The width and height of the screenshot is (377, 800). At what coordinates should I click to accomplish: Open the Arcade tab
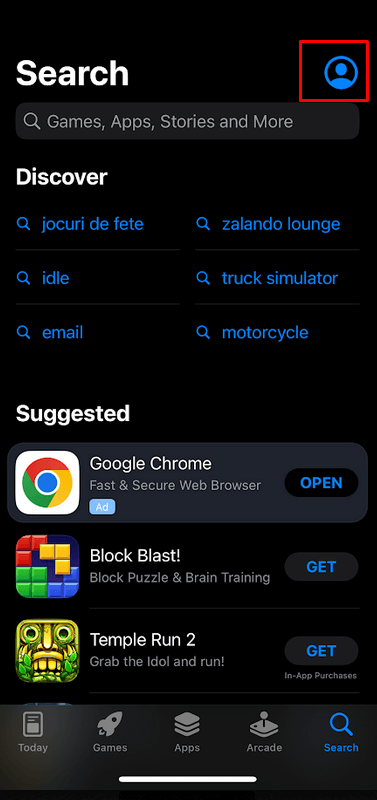pos(264,732)
